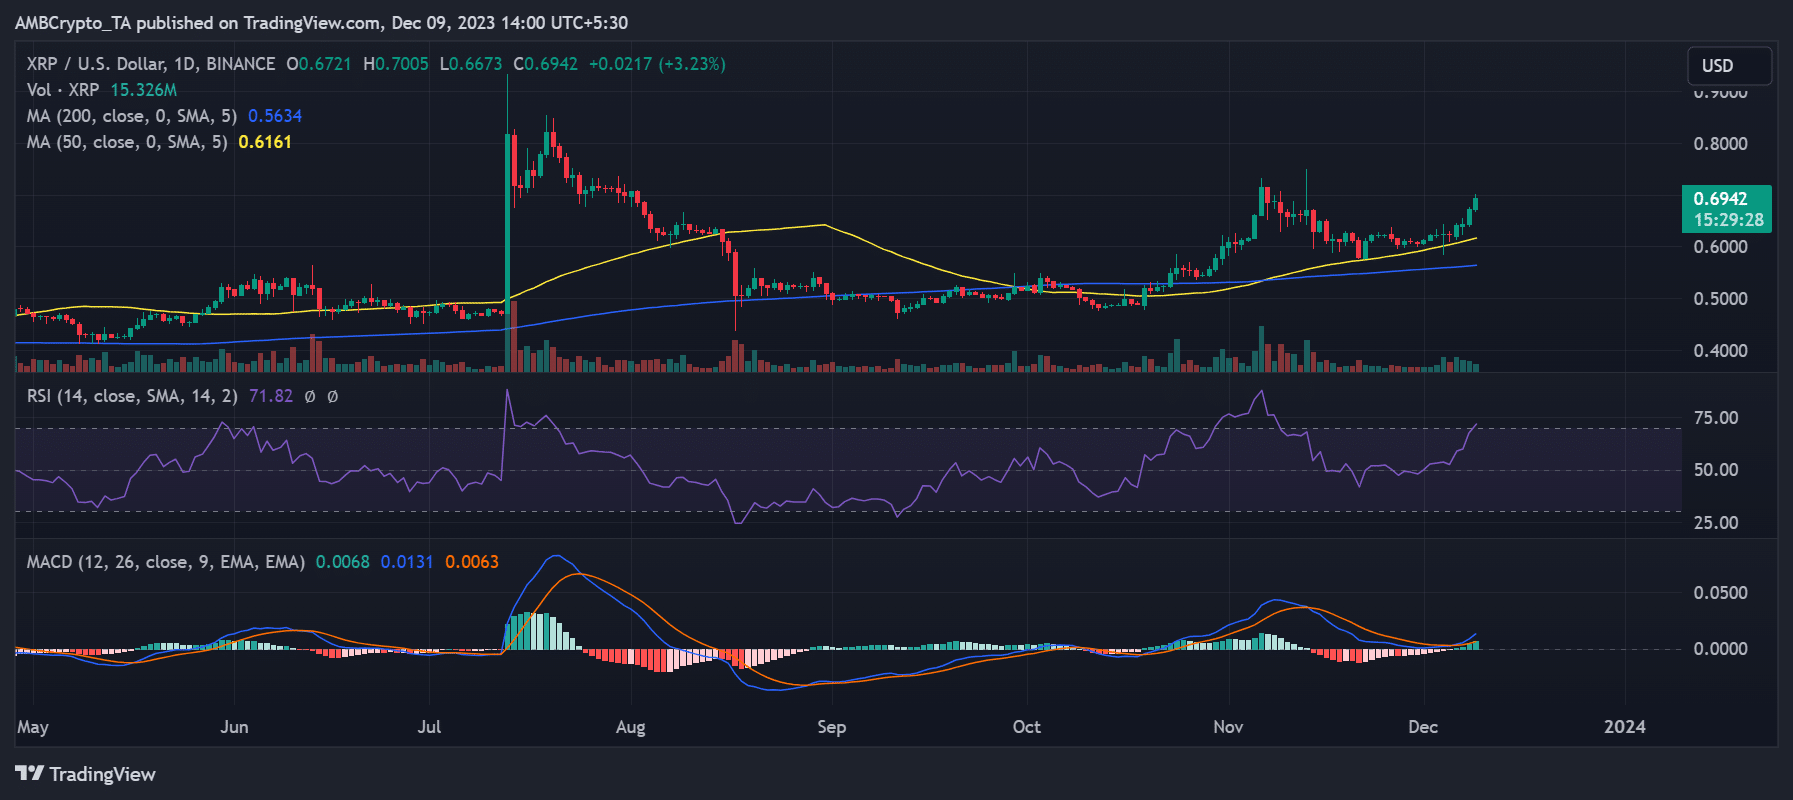Click the change value +0.0217 (+3.23%)
The height and width of the screenshot is (800, 1793).
657,64
